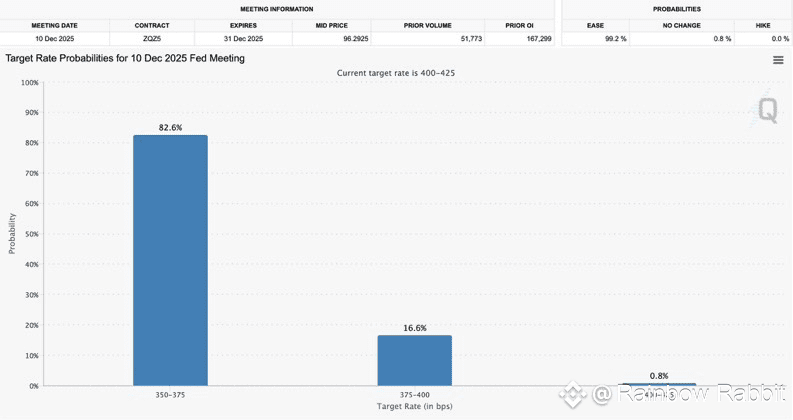This screenshot has width=793, height=420.
Task: Click the PRIOR OI column header
Action: pos(519,25)
